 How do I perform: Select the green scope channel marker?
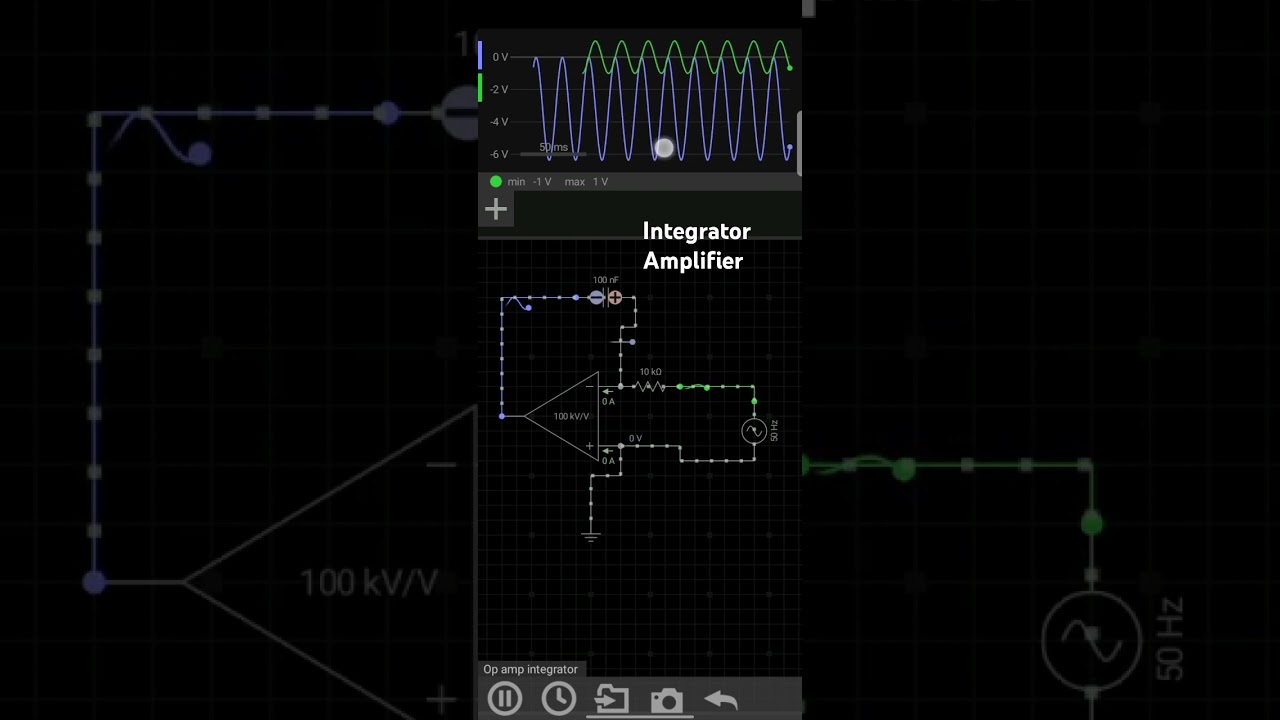pos(480,87)
